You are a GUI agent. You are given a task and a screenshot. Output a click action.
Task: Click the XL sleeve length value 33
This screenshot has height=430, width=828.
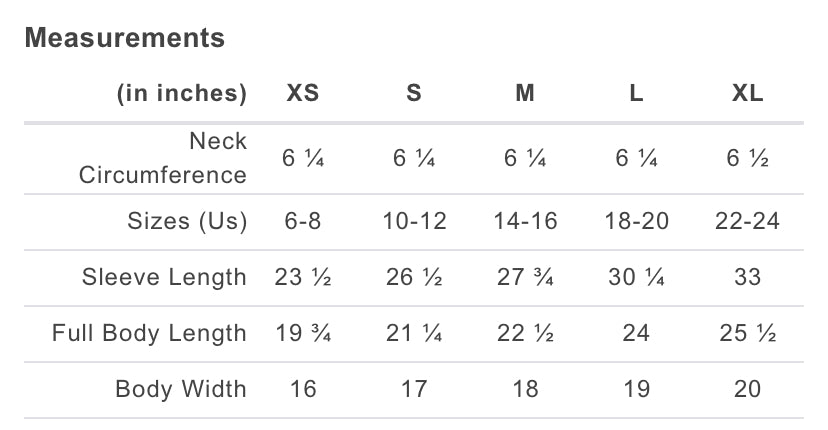tap(748, 277)
